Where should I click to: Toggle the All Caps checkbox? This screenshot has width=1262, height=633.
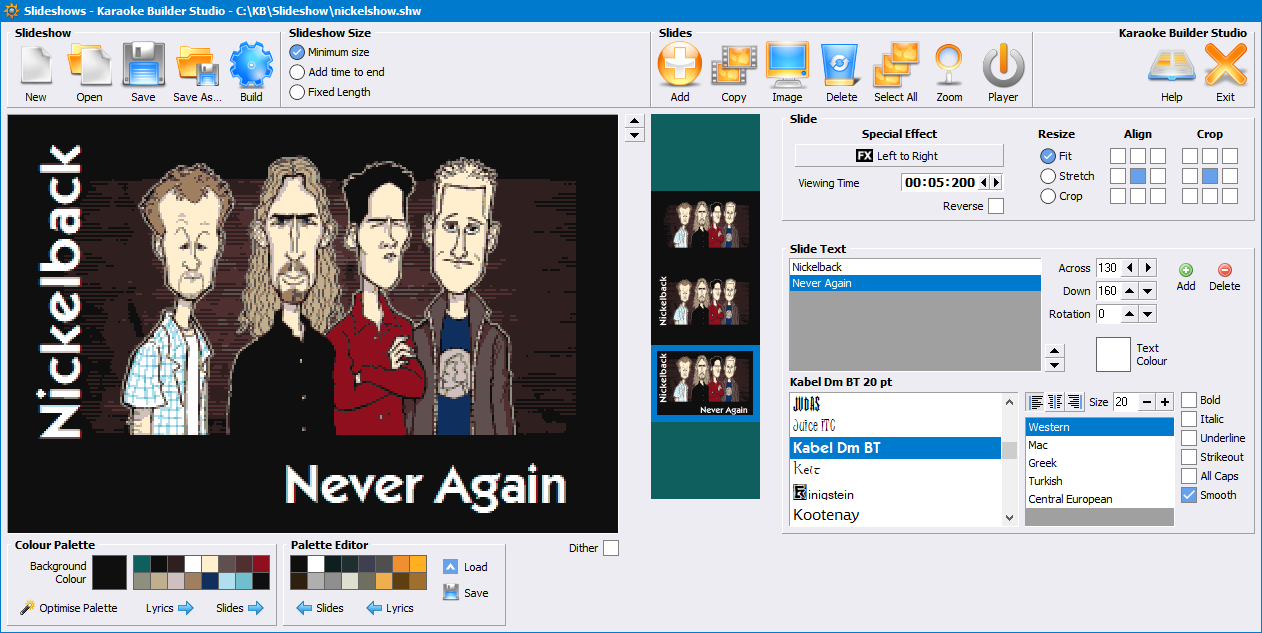coord(1189,476)
